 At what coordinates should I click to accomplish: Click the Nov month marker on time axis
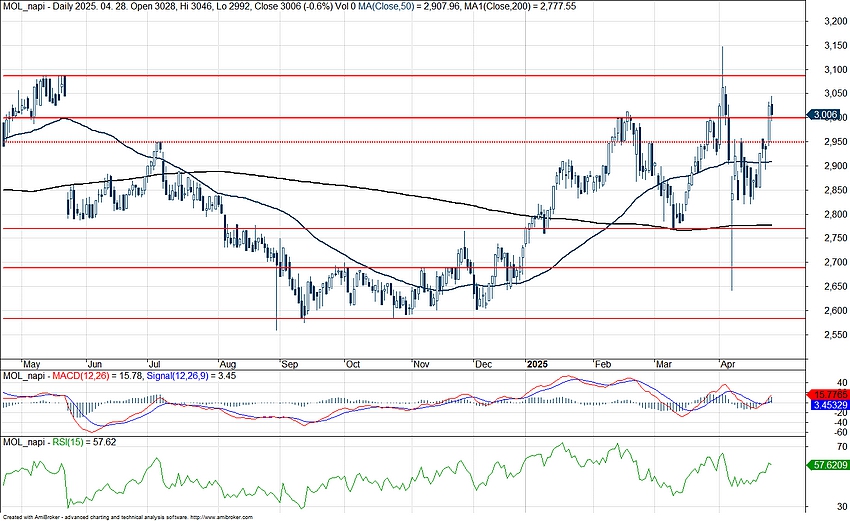[420, 364]
